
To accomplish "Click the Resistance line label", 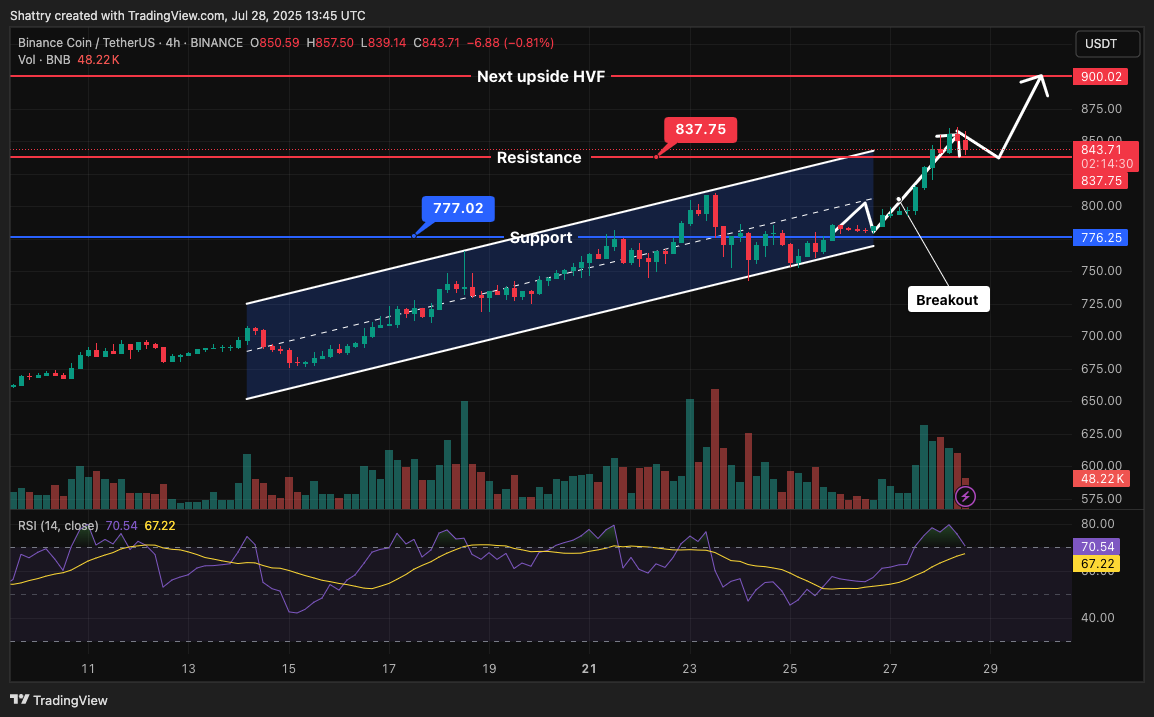I will tap(539, 158).
